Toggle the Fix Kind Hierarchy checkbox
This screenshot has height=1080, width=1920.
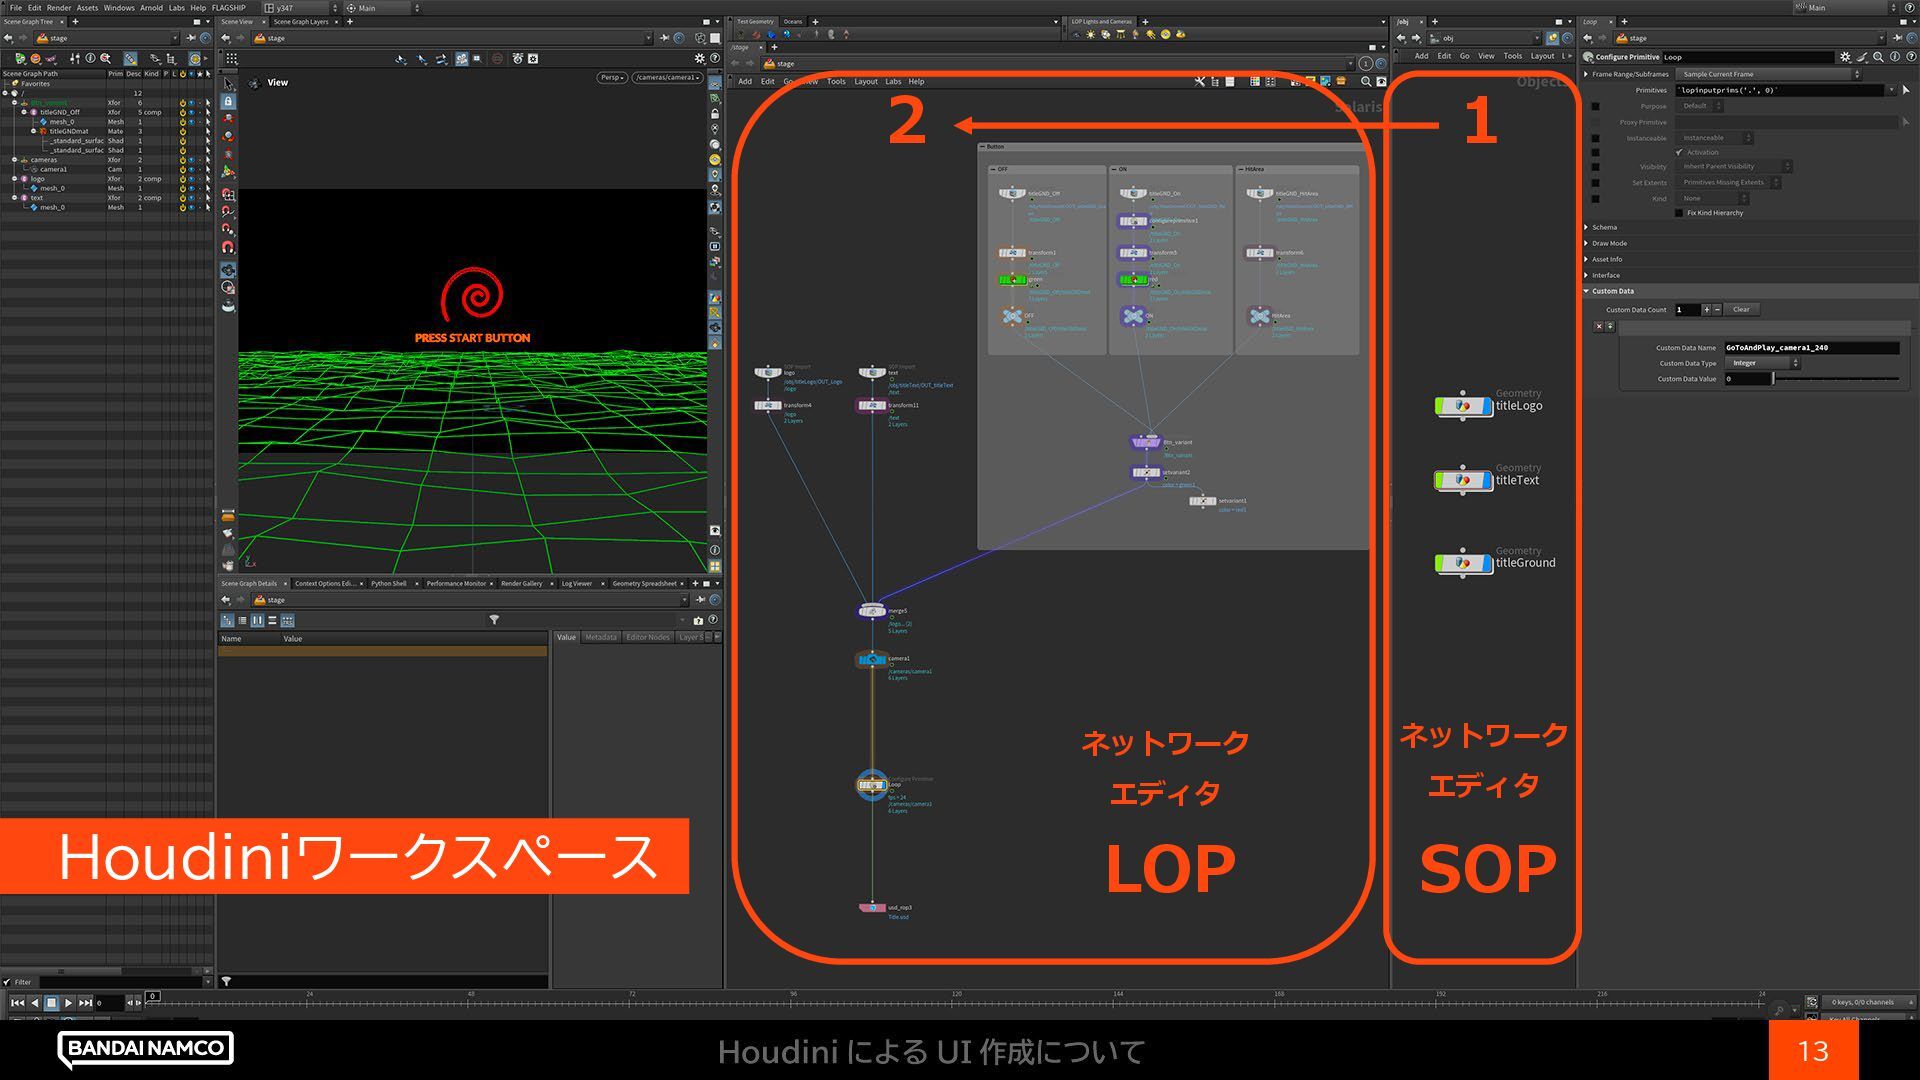click(x=1679, y=213)
